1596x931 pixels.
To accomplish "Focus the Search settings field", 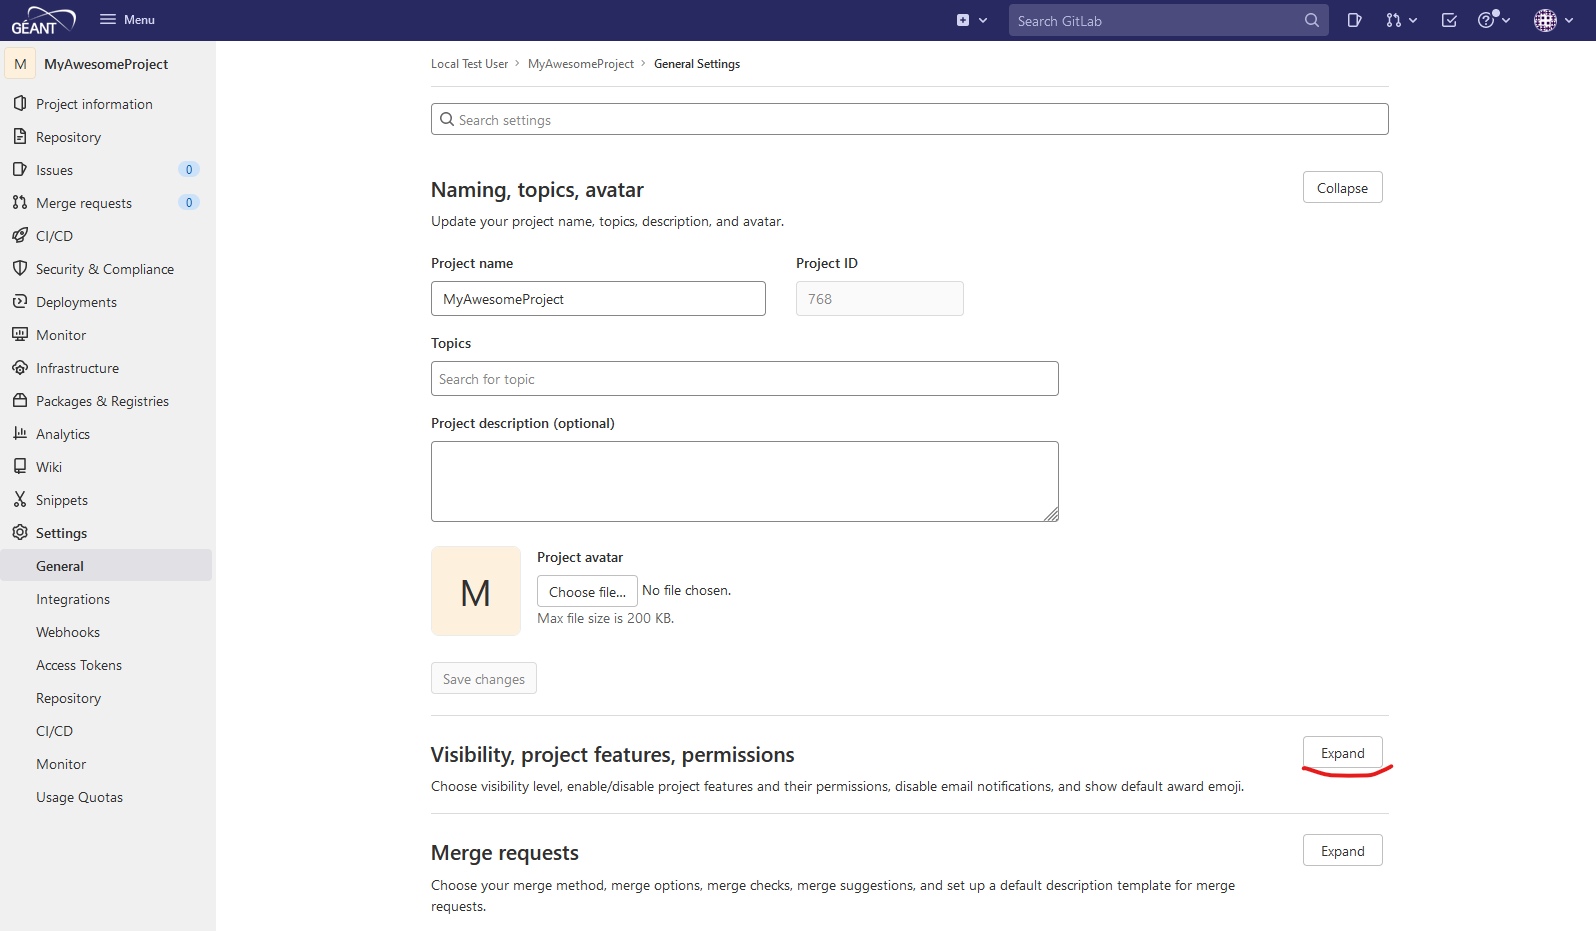I will tap(909, 119).
